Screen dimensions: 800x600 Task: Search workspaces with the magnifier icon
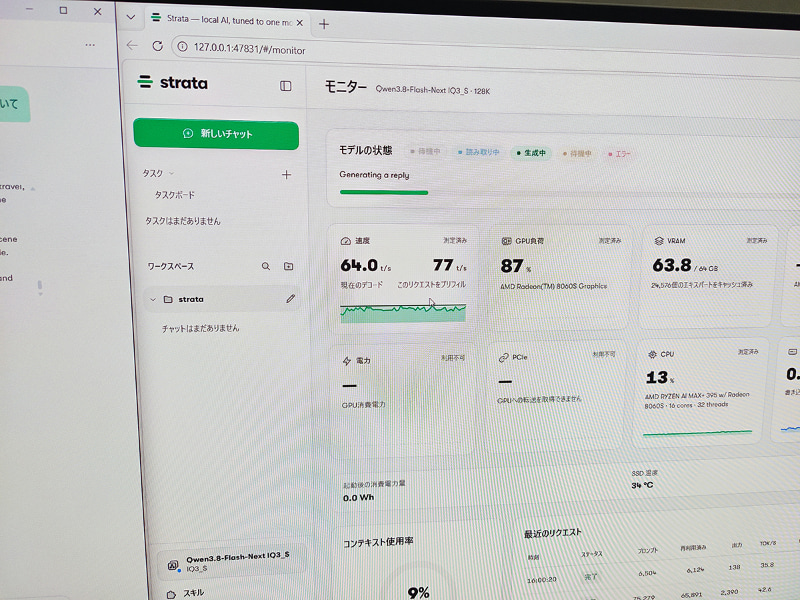tap(266, 266)
